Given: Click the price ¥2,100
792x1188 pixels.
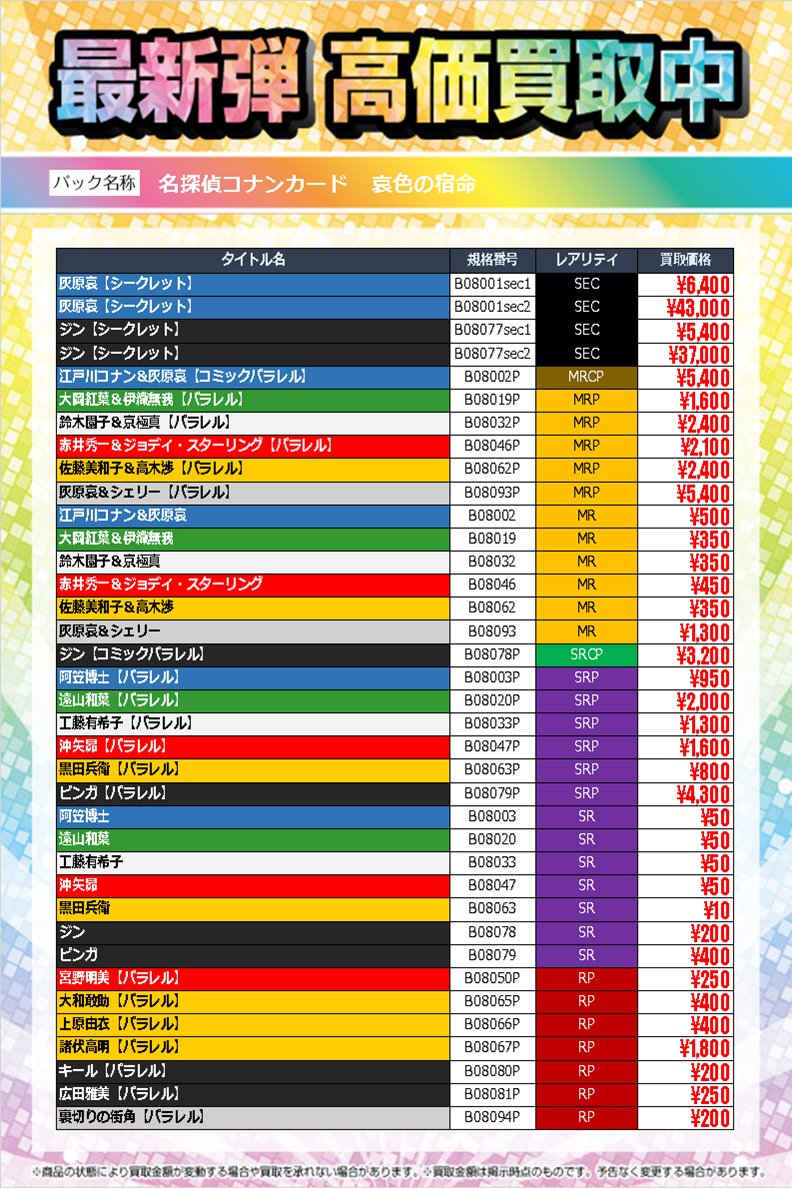Looking at the screenshot, I should click(704, 447).
